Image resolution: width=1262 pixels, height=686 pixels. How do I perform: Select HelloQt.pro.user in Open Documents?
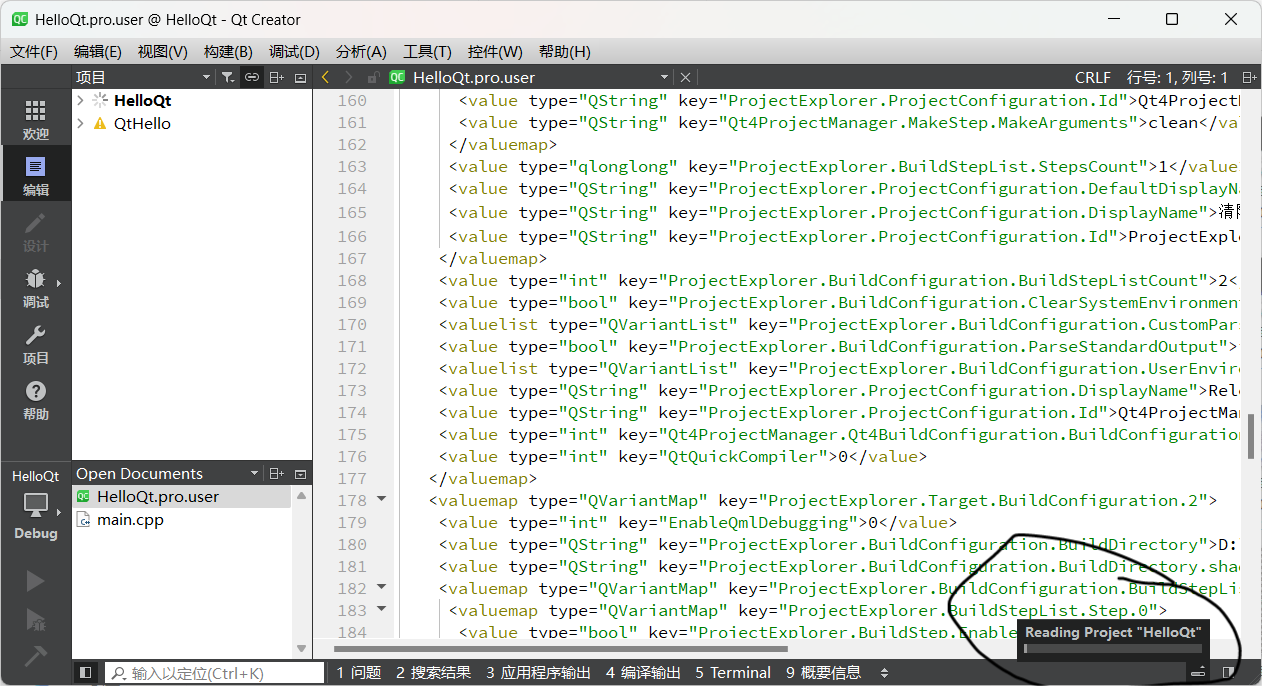[182, 497]
